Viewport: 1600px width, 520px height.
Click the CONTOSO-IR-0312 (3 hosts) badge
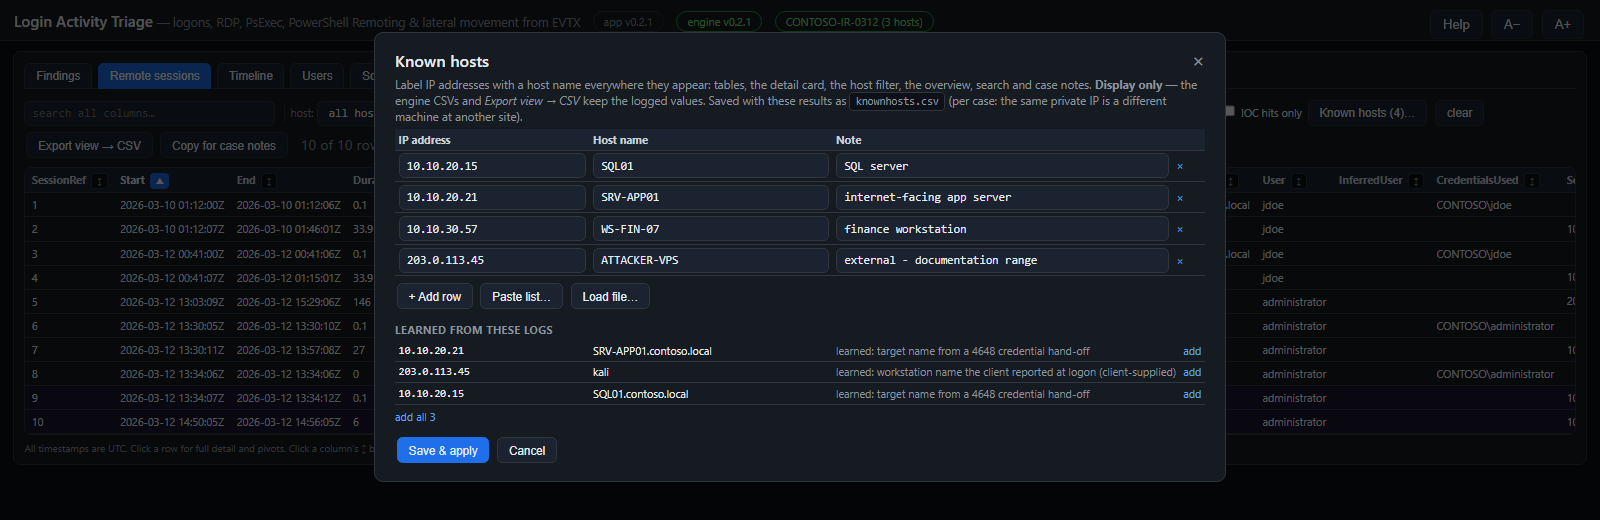click(x=854, y=22)
